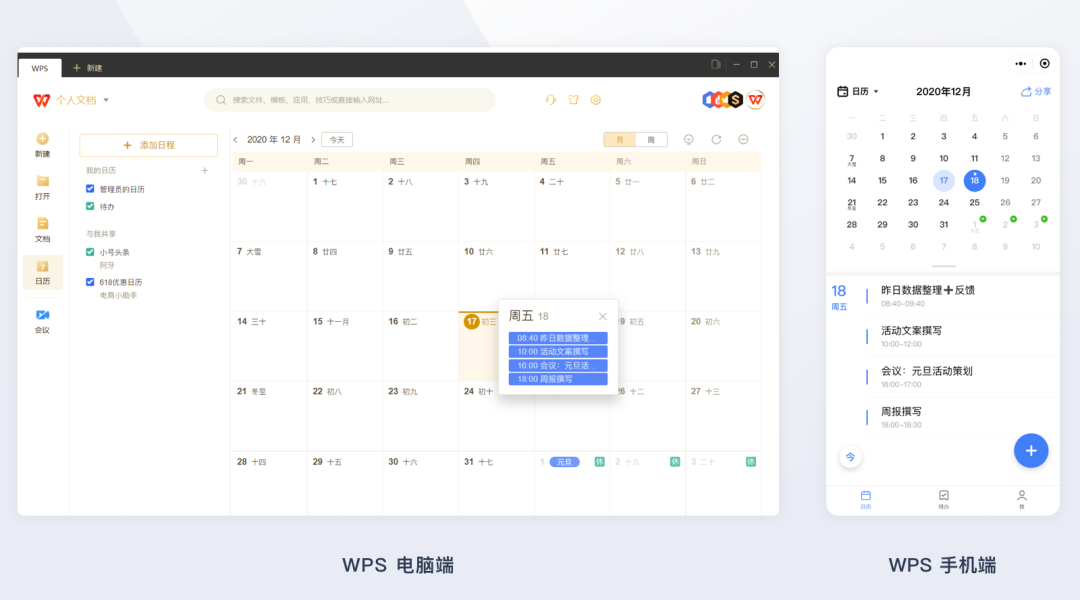Go to next month using right chevron

[313, 140]
